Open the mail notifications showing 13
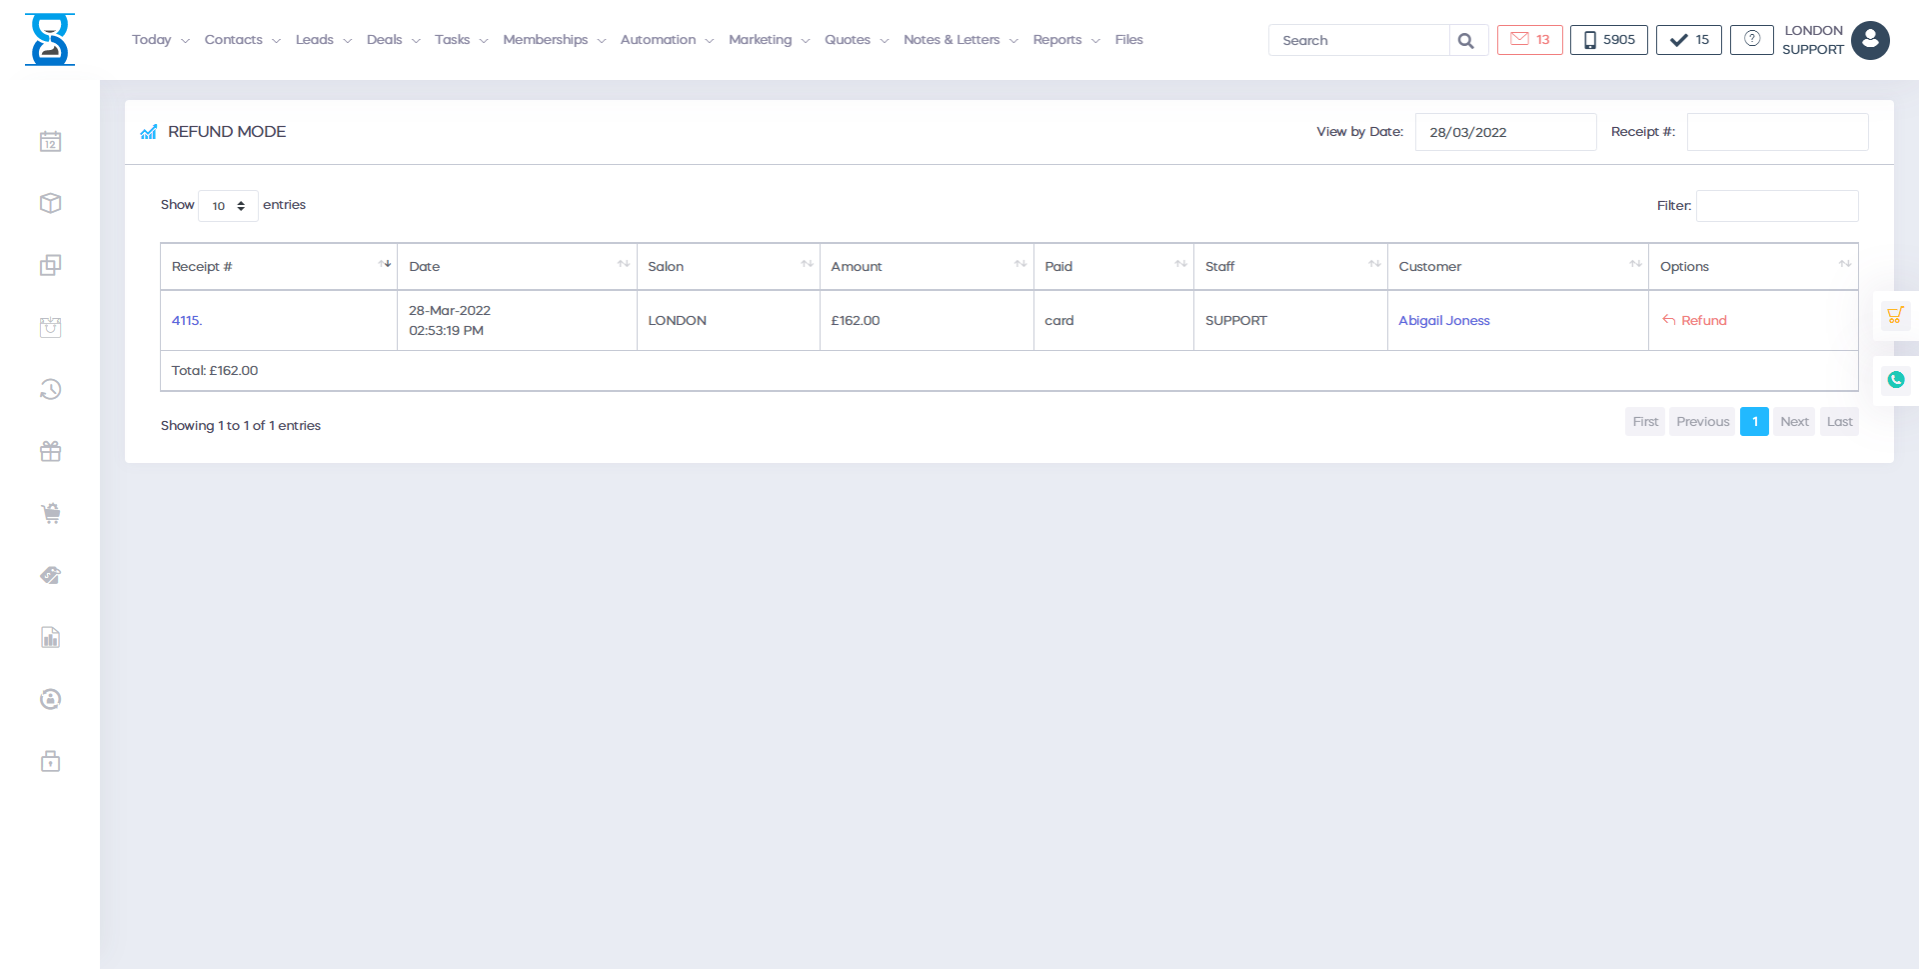Screen dimensions: 1920x969 click(1529, 40)
